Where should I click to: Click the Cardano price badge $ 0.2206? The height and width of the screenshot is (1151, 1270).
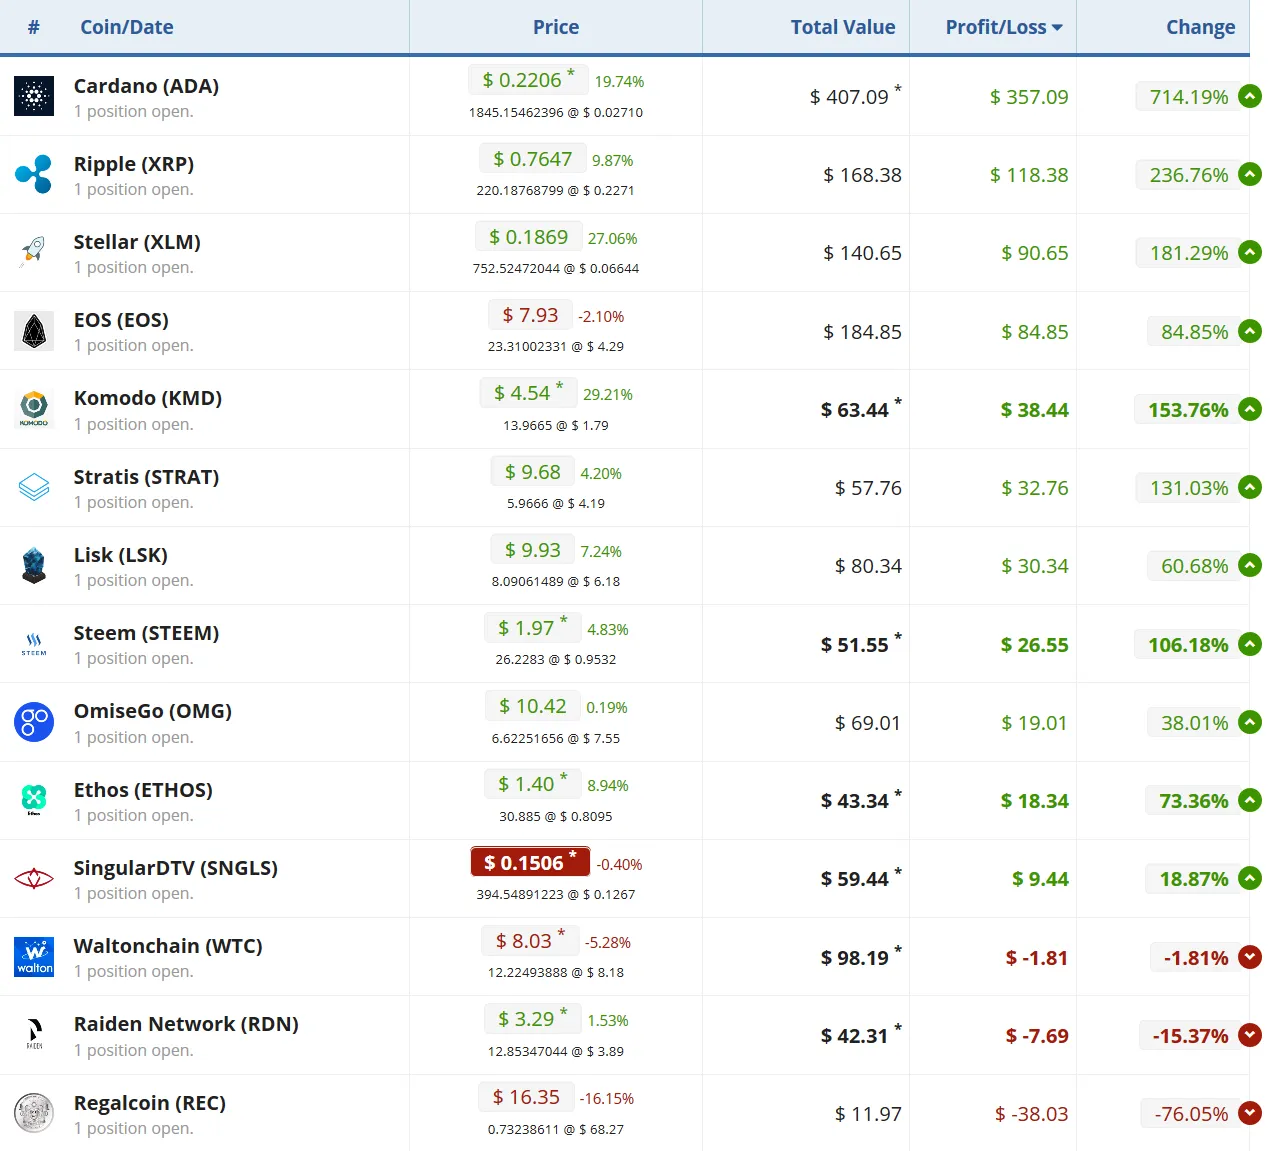click(528, 80)
